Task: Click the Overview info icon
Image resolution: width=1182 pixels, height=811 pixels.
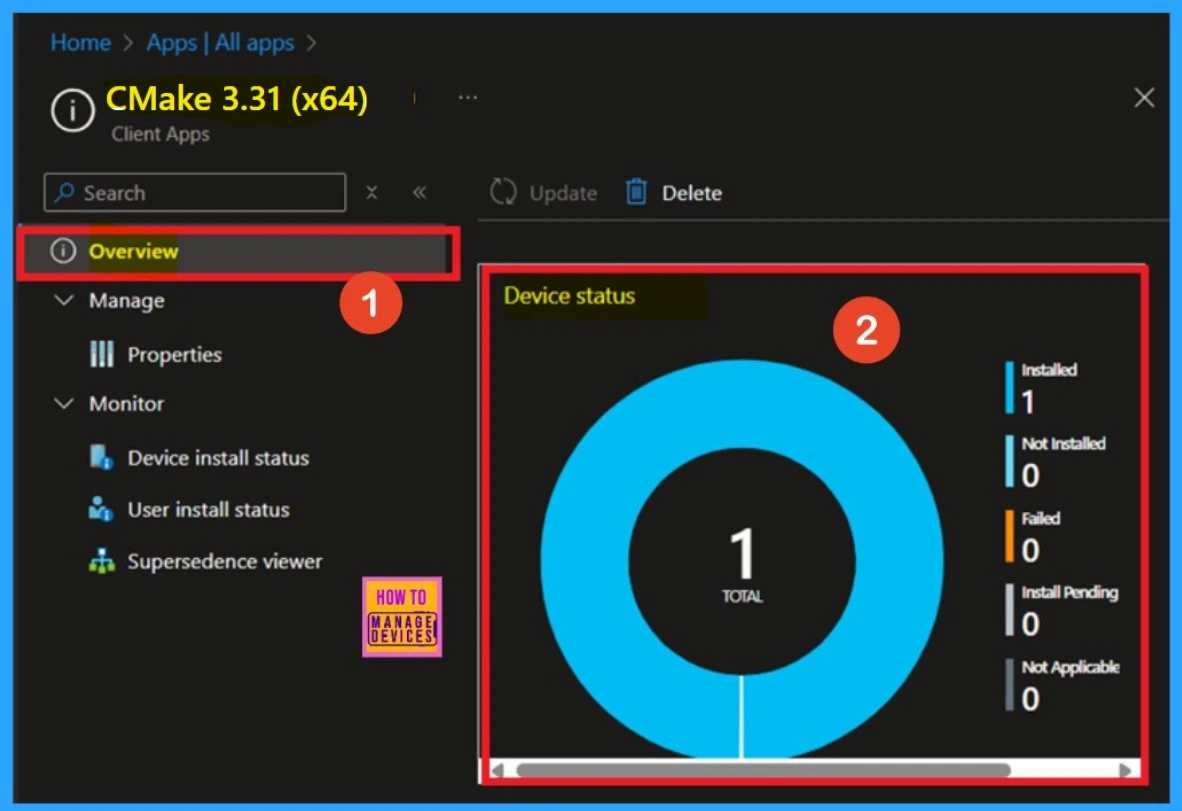Action: pyautogui.click(x=63, y=250)
